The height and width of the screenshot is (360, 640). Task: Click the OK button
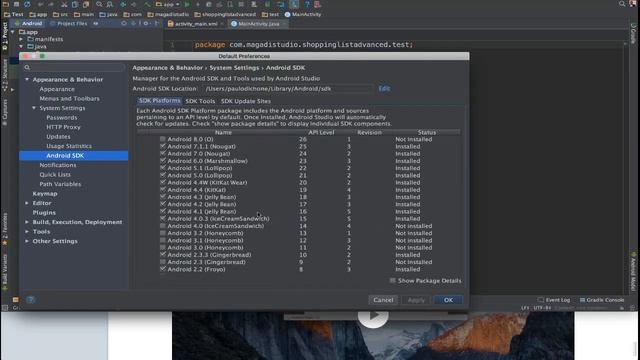click(448, 300)
